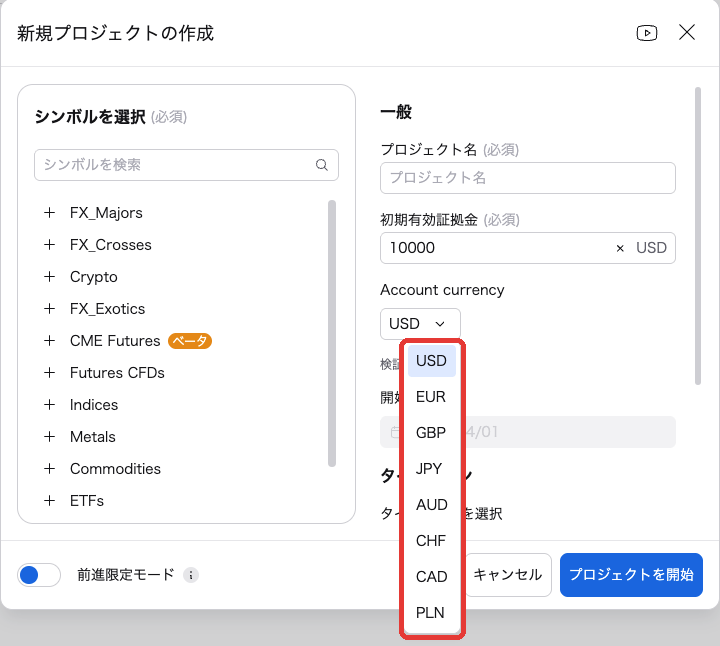Expand the ETFs group
The width and height of the screenshot is (720, 646).
point(50,500)
